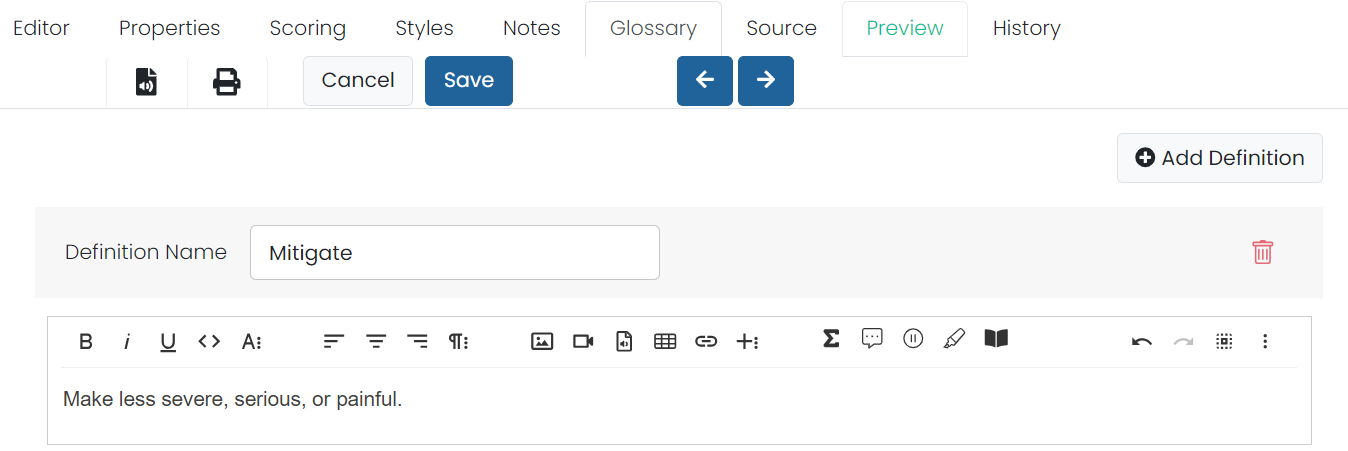Open the font size options dropdown

pyautogui.click(x=251, y=342)
